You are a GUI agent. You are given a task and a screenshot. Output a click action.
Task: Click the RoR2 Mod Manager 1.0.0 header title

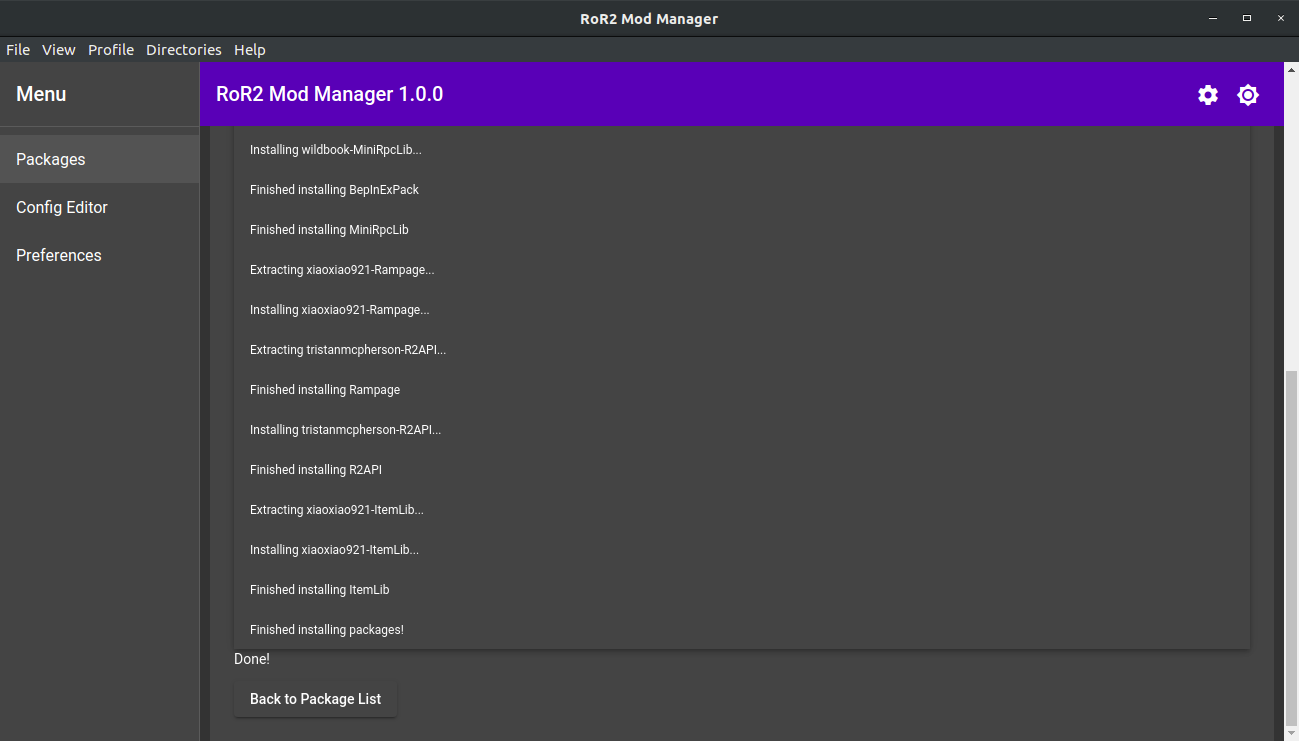[330, 95]
